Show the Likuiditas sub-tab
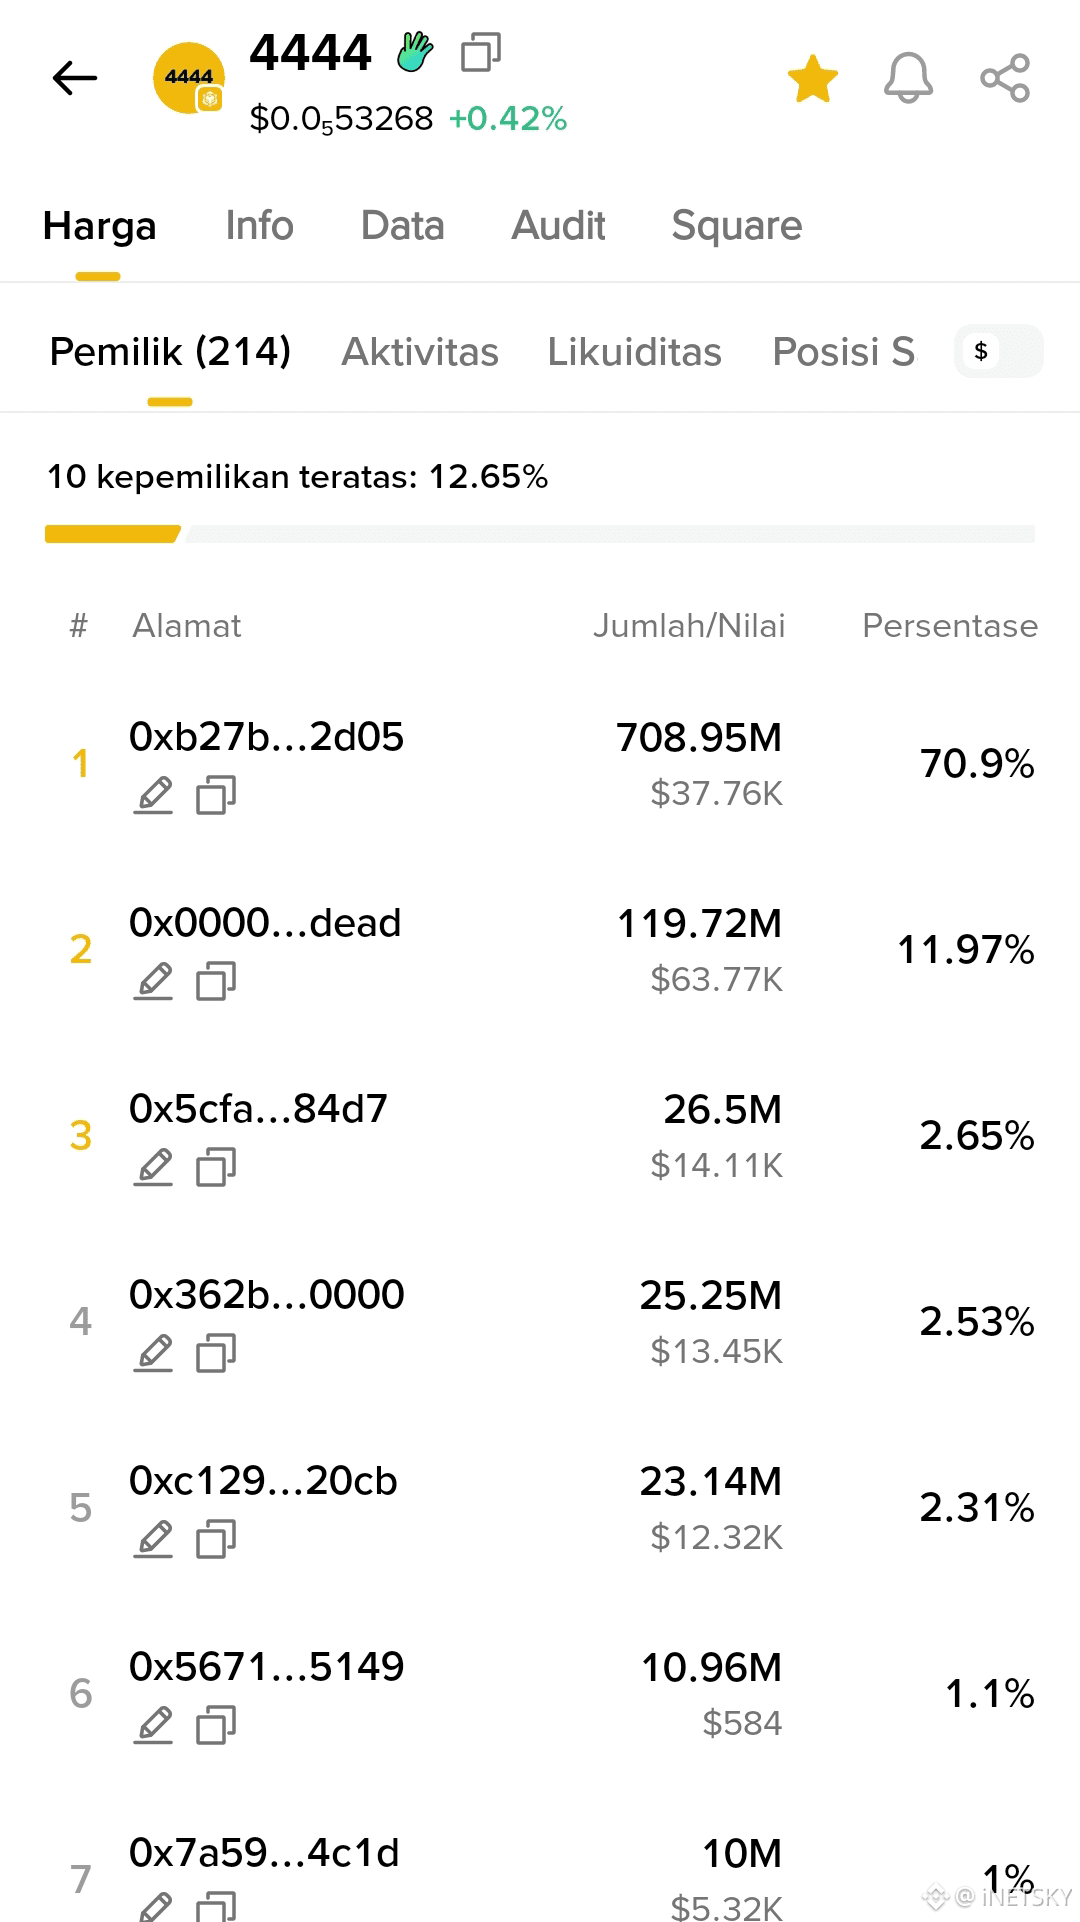The height and width of the screenshot is (1922, 1080). pyautogui.click(x=634, y=352)
